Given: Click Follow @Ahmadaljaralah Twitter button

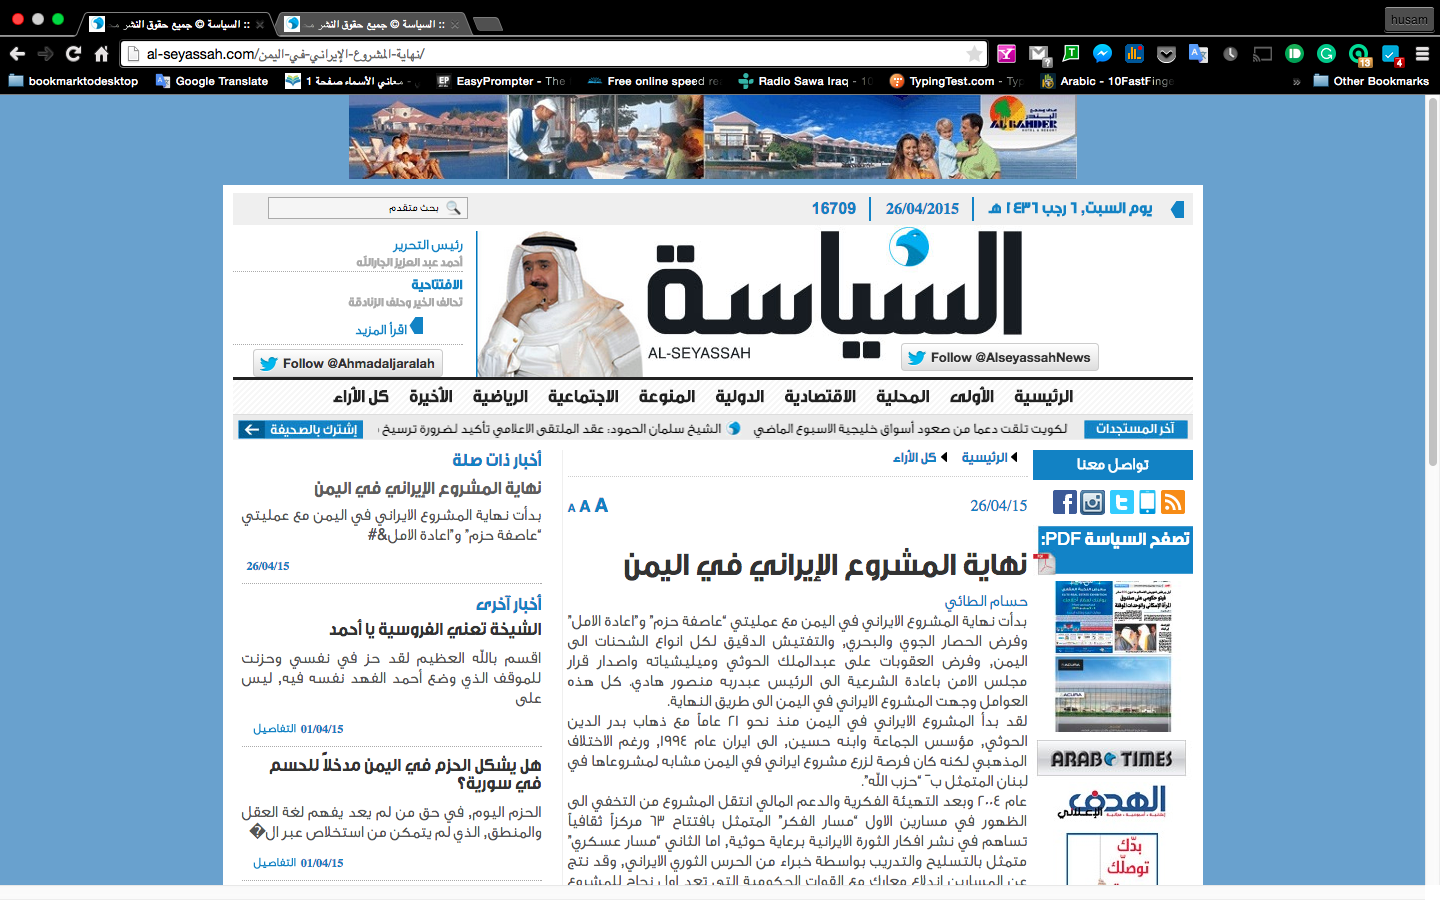Looking at the screenshot, I should point(348,363).
